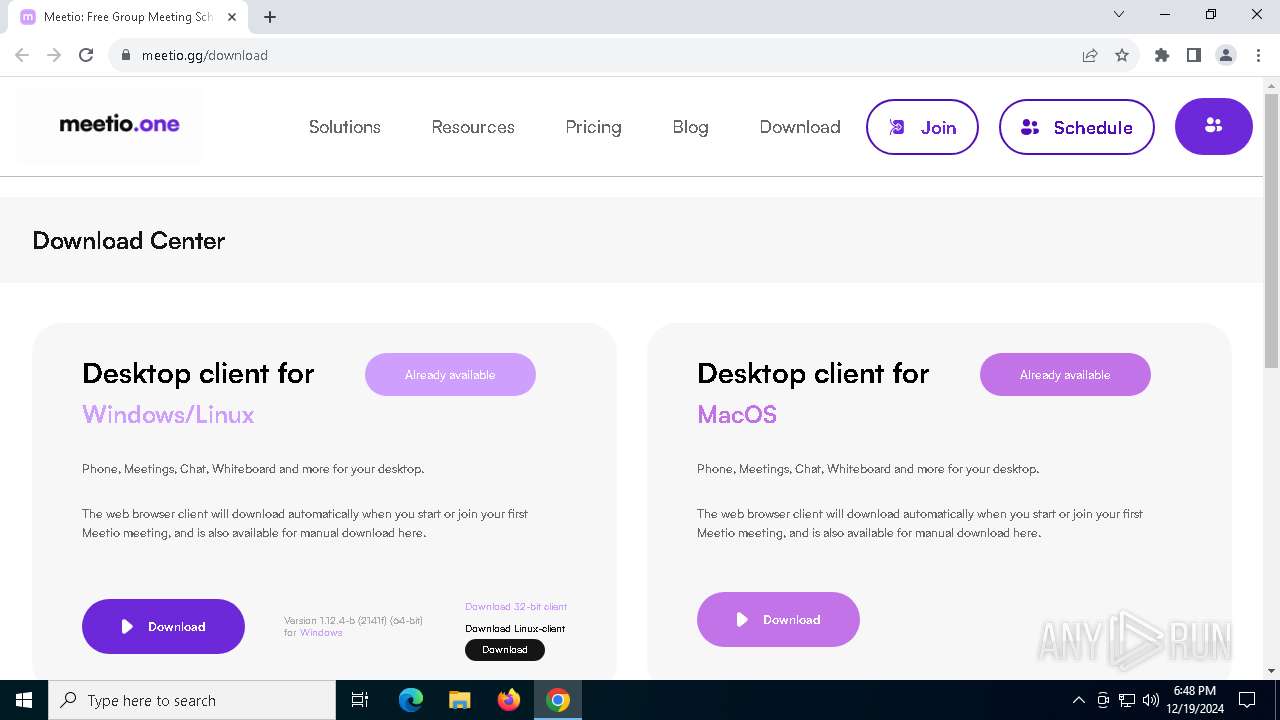Click the Schedule button
1280x720 pixels.
coord(1077,127)
